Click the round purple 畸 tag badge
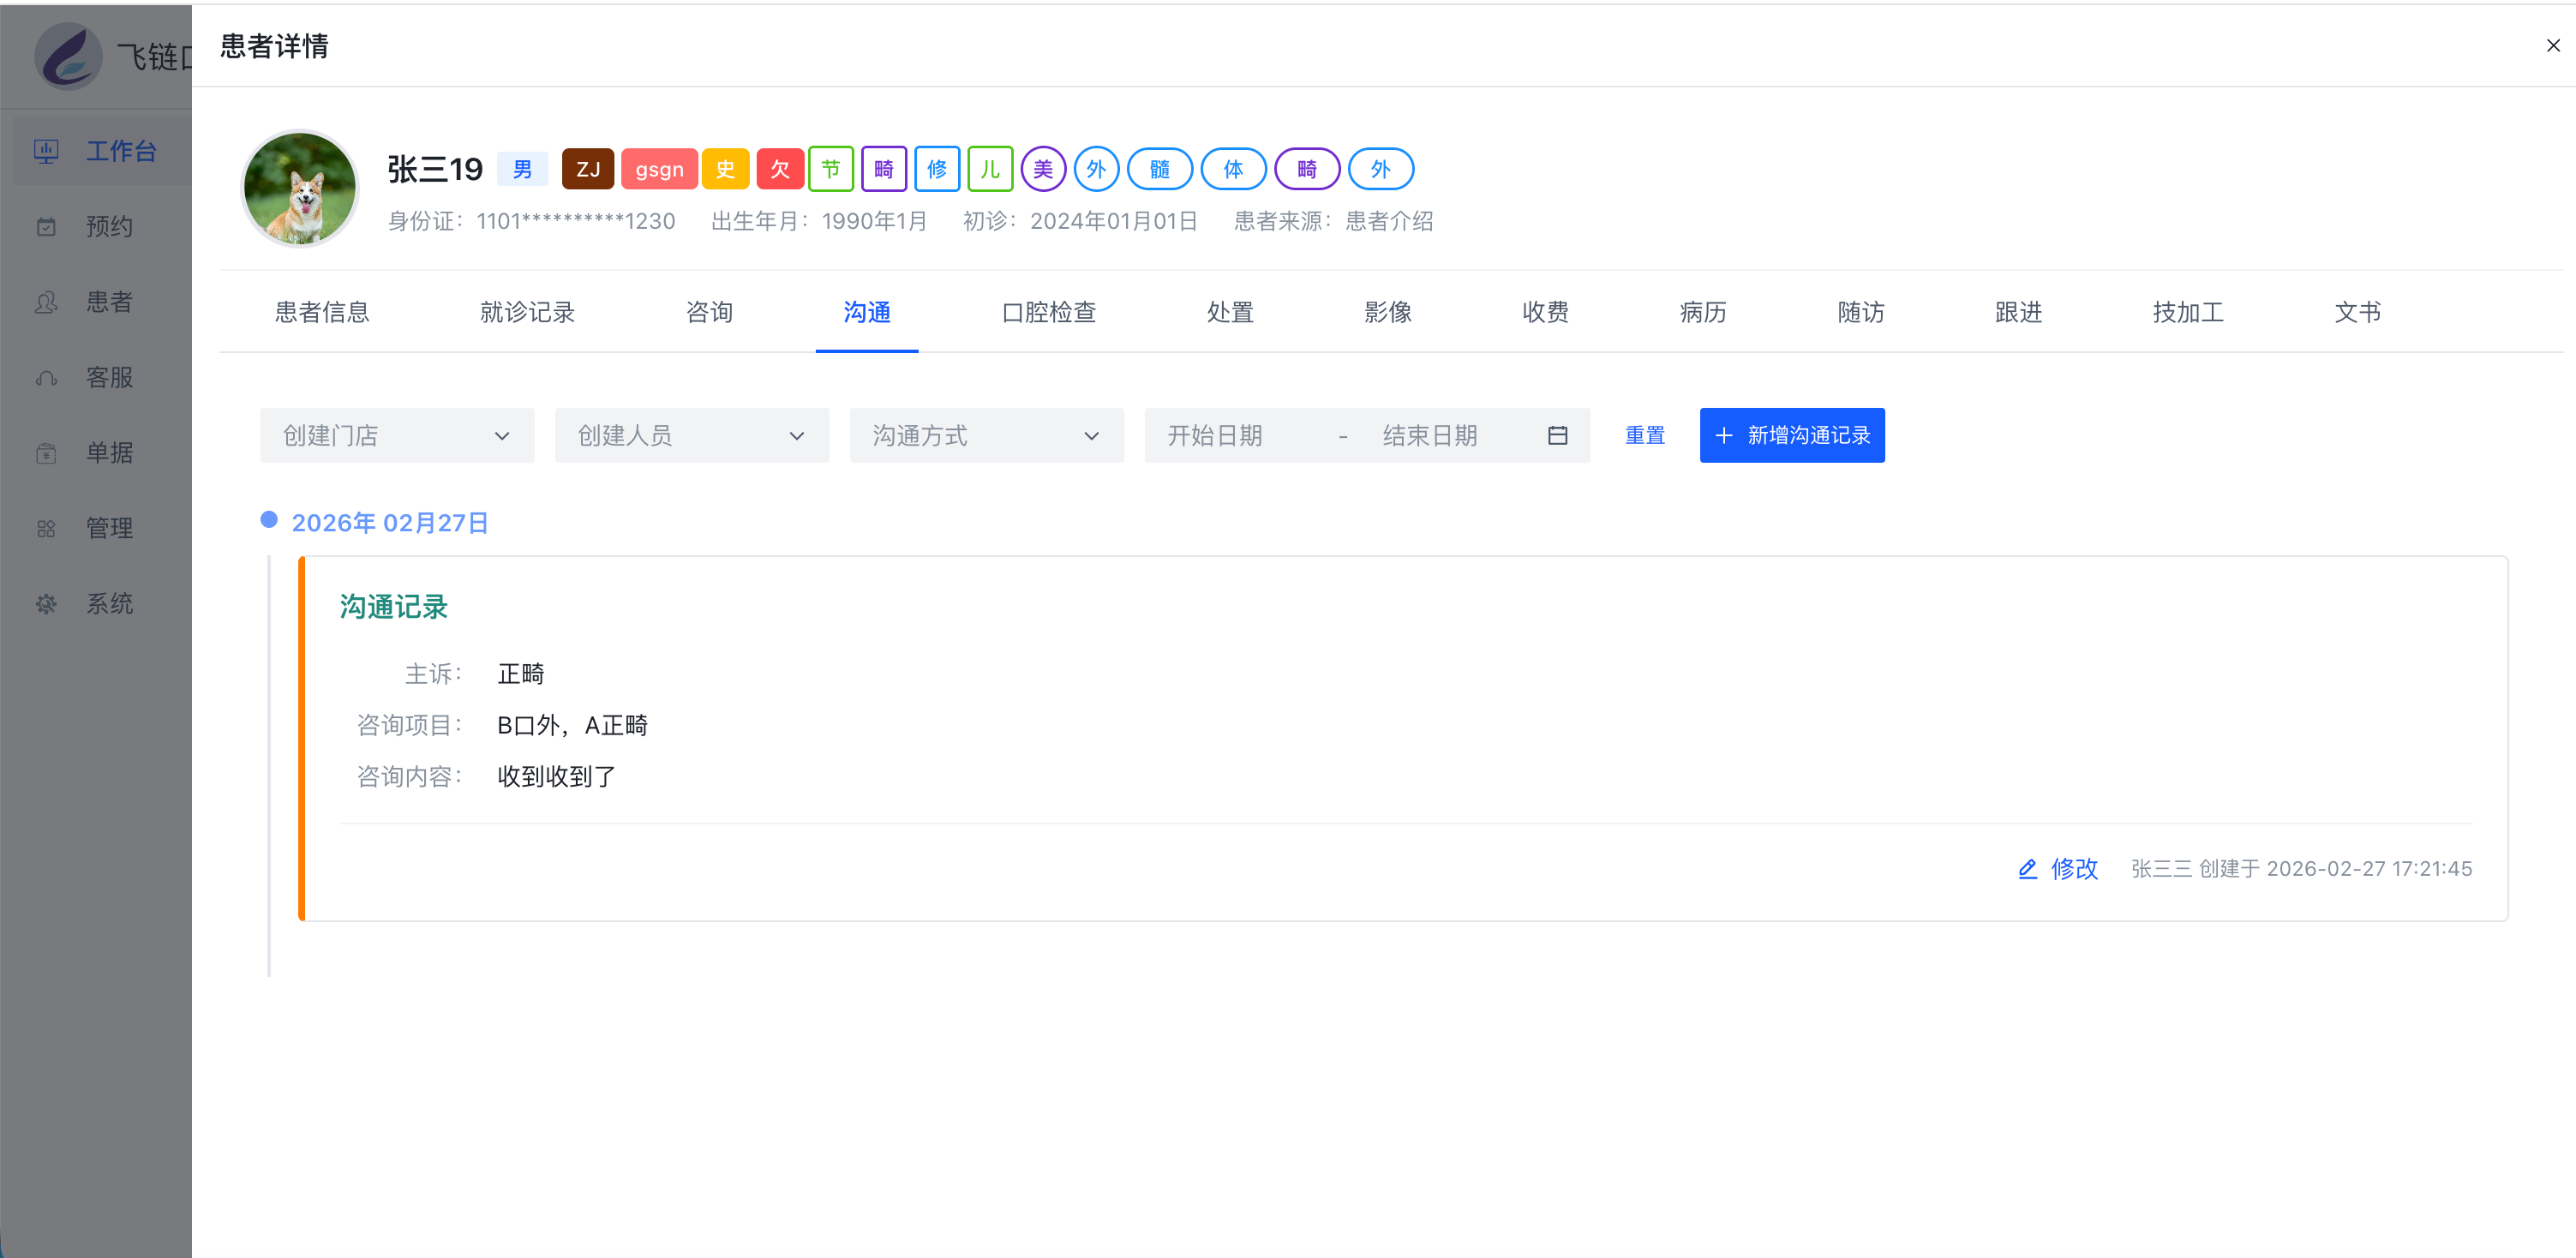This screenshot has width=2576, height=1258. coord(1307,169)
